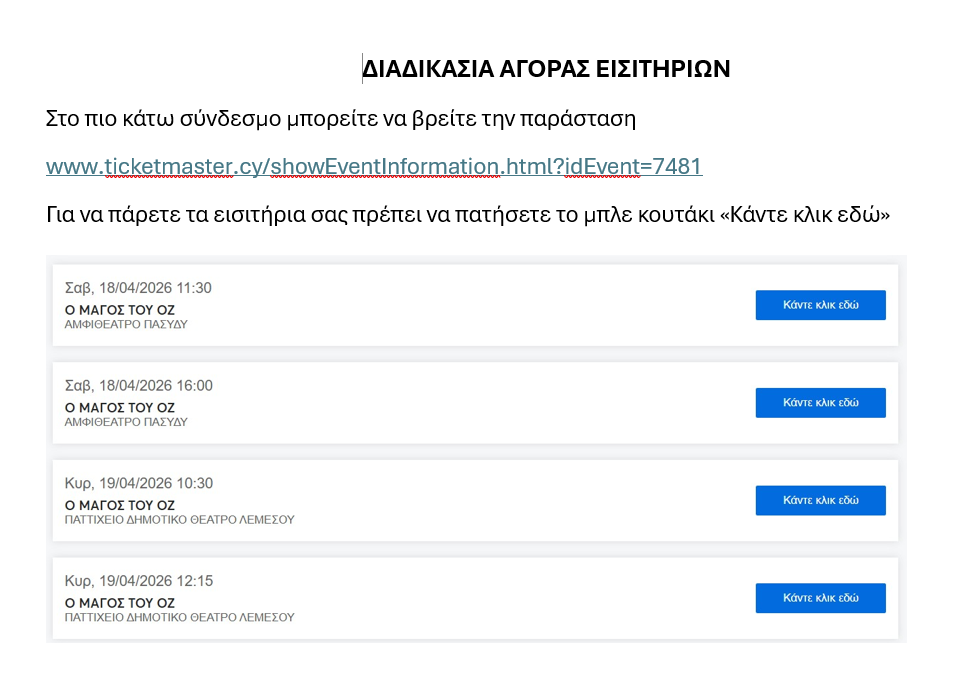Click the Pattichio Limassol theatre venue in 12:15 card
Screen dimensions: 954x682
(x=179, y=617)
